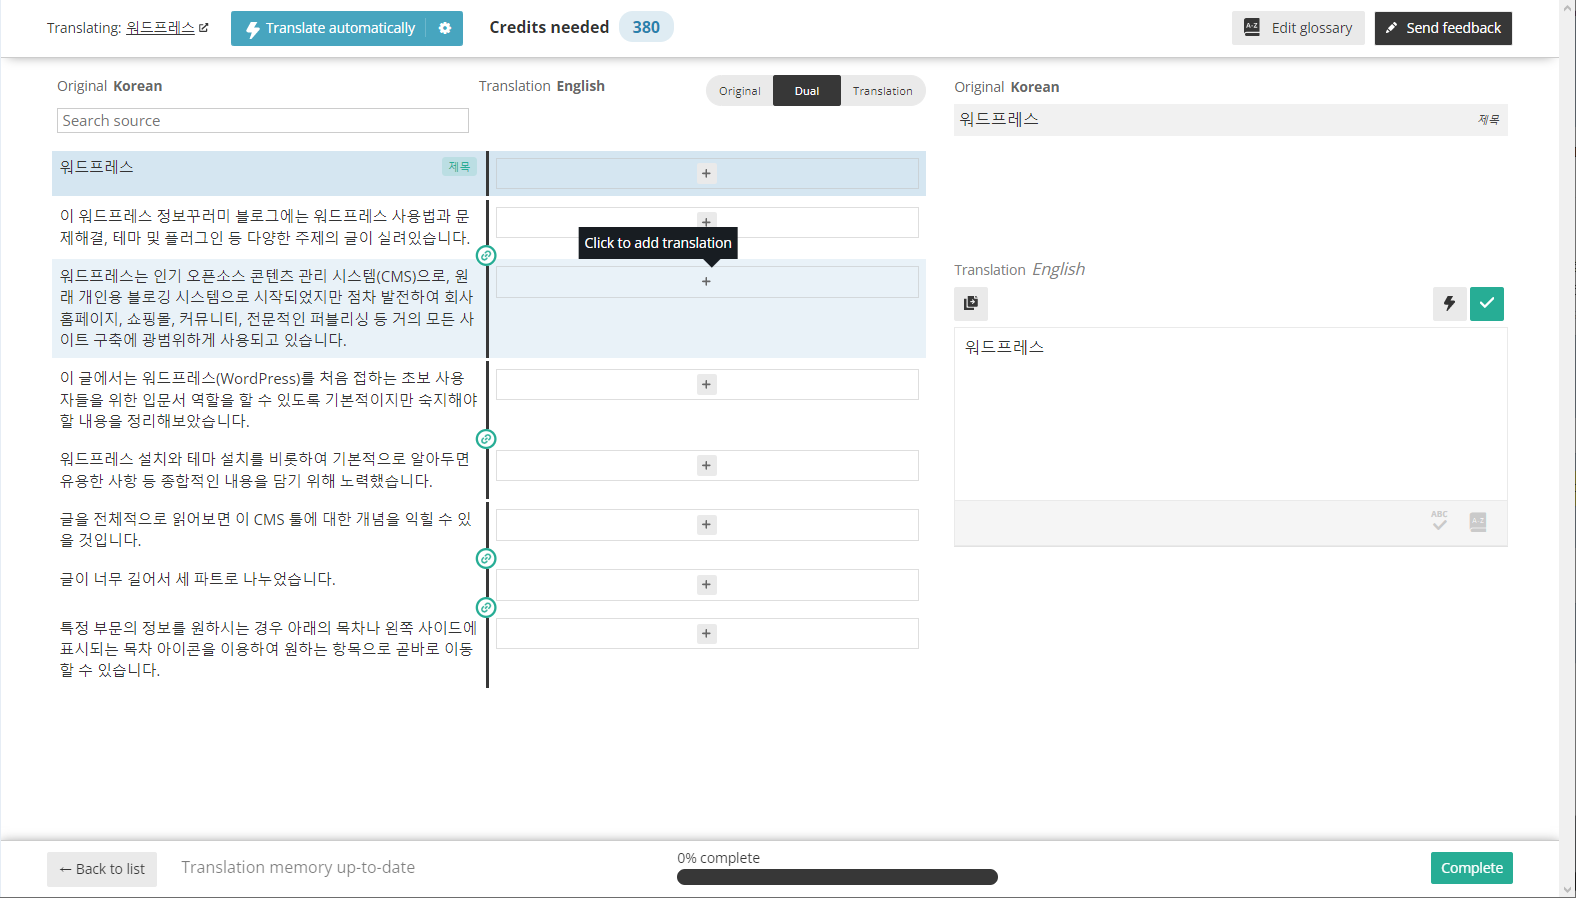Click lightning auto-translate icon in editor
Viewport: 1576px width, 898px height.
pyautogui.click(x=1449, y=303)
